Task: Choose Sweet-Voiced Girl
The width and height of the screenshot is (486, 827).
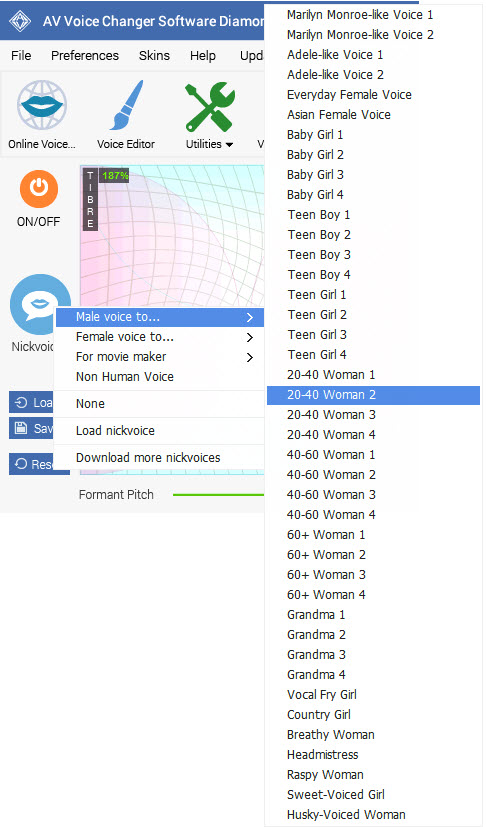Action: point(373,795)
